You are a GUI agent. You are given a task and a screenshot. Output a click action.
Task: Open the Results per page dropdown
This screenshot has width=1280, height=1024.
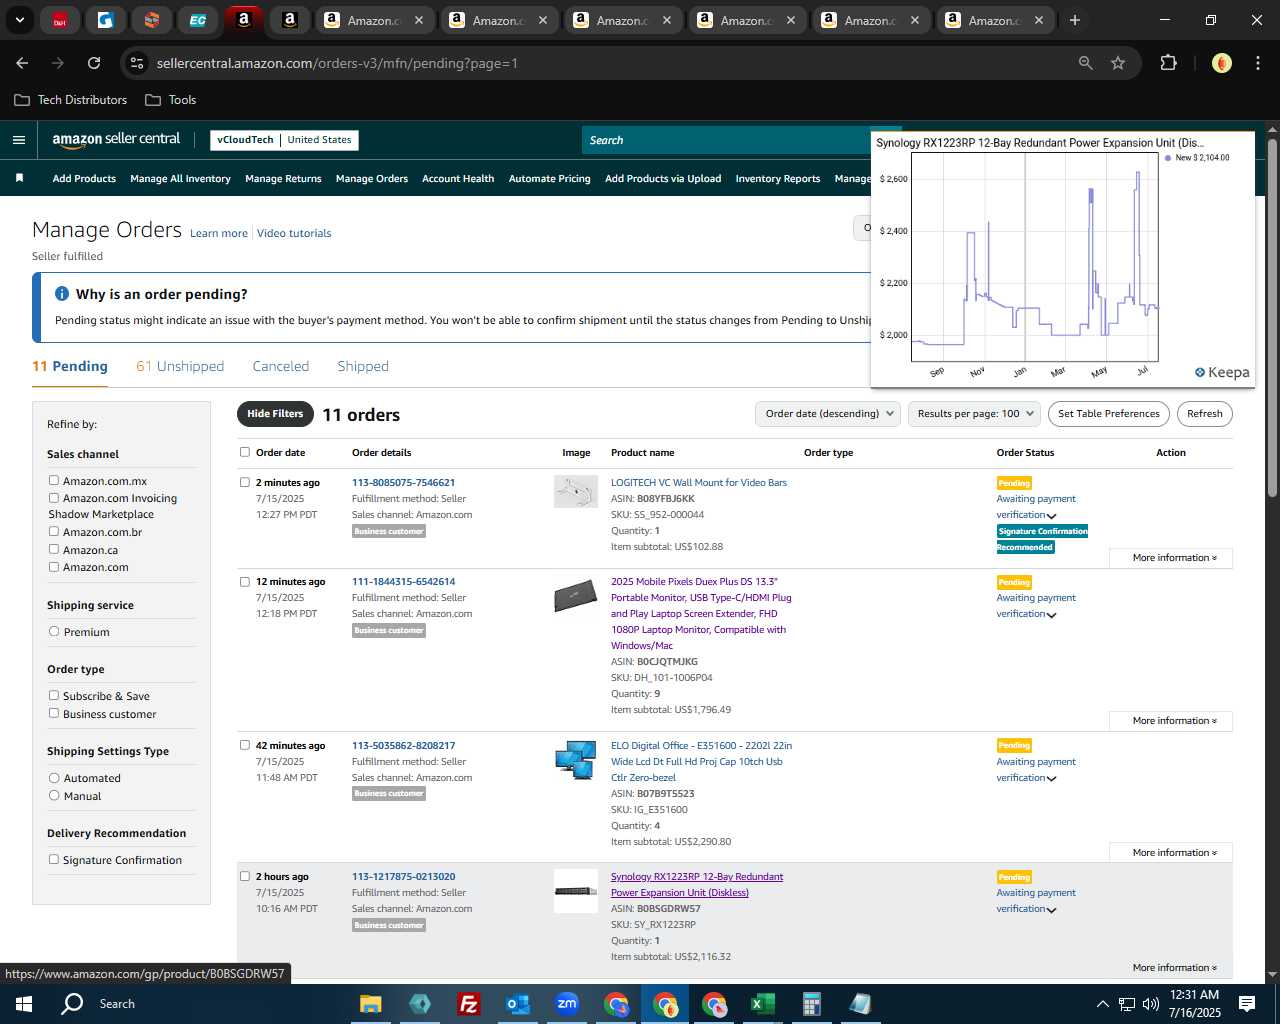[x=974, y=414]
